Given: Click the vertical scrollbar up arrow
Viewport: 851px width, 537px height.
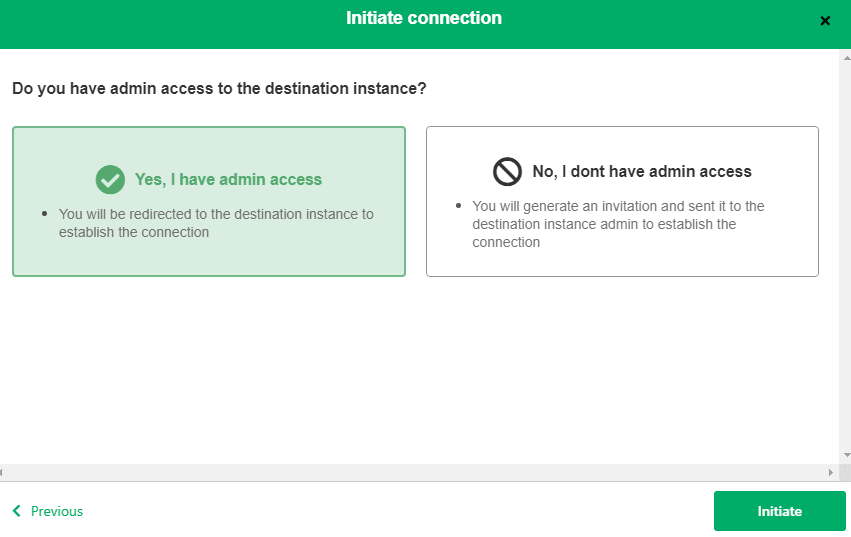Looking at the screenshot, I should point(846,57).
